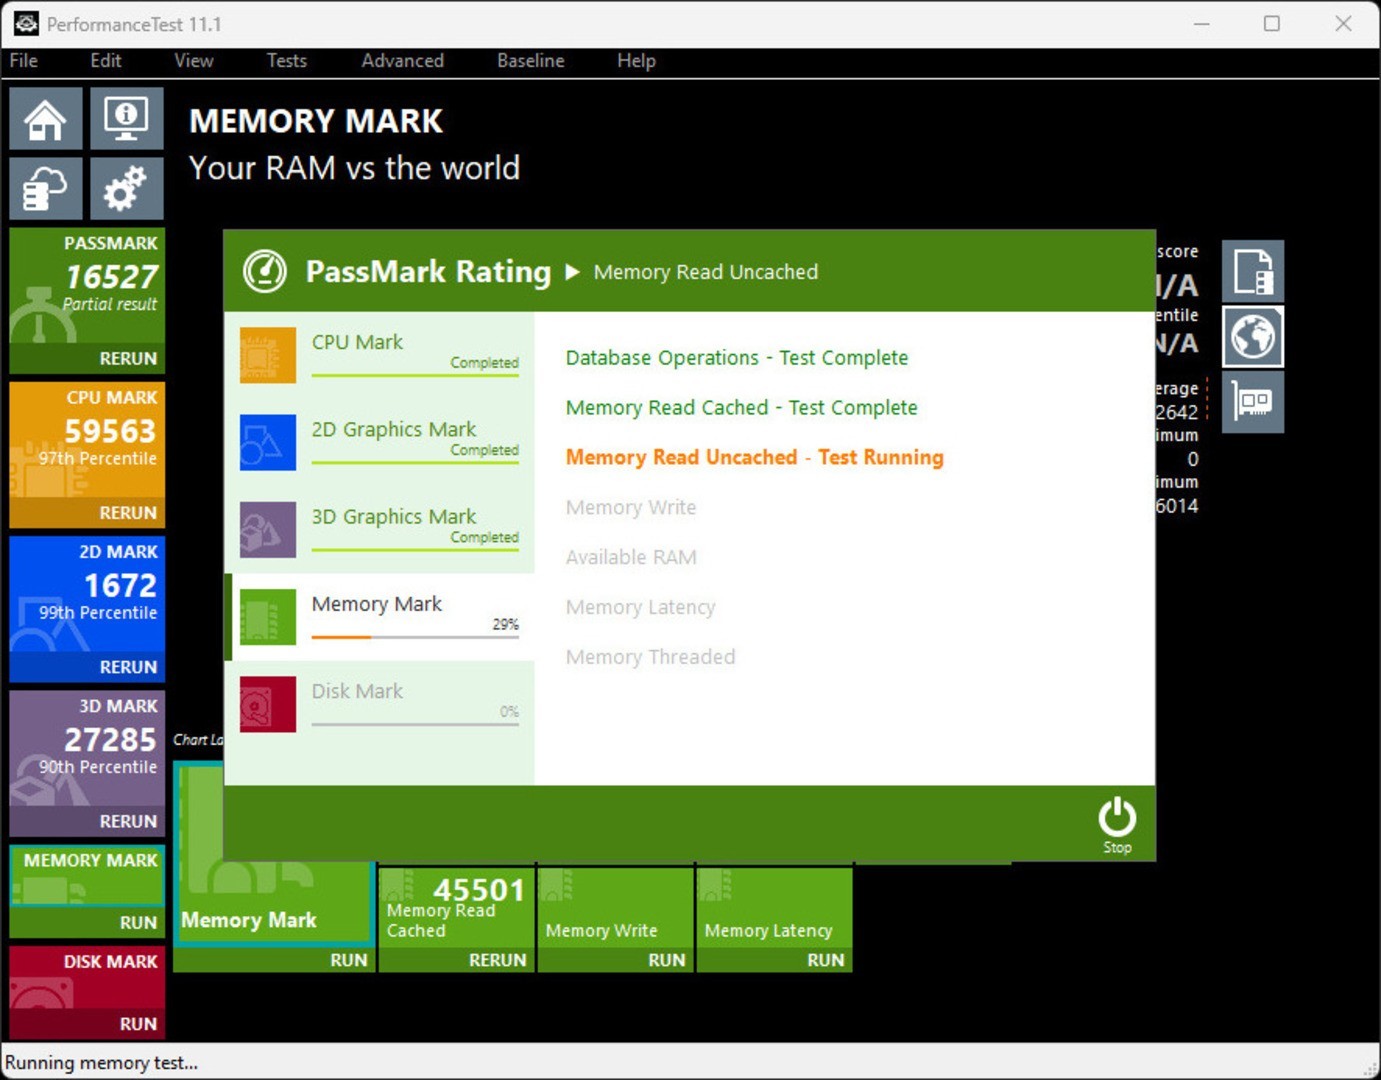Run the Memory Mark chart tile test
Image resolution: width=1381 pixels, height=1080 pixels.
[349, 960]
